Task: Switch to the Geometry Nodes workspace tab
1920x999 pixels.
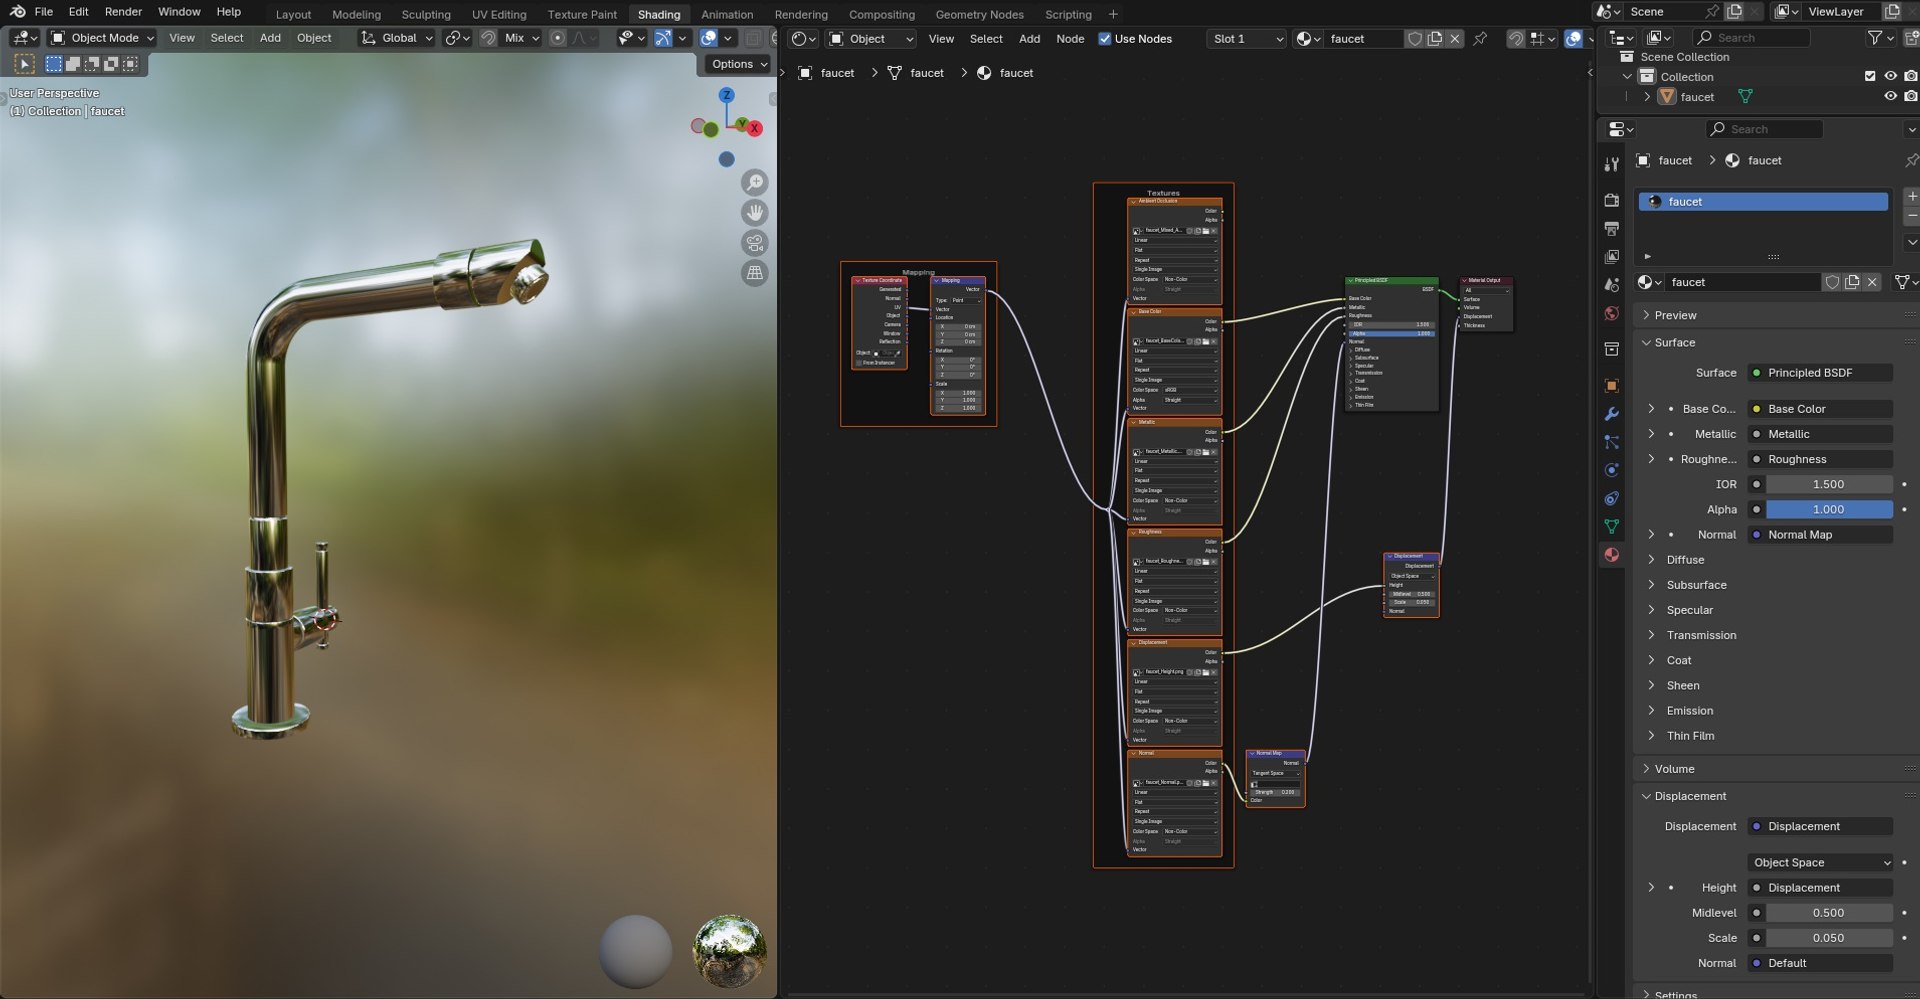Action: (979, 14)
